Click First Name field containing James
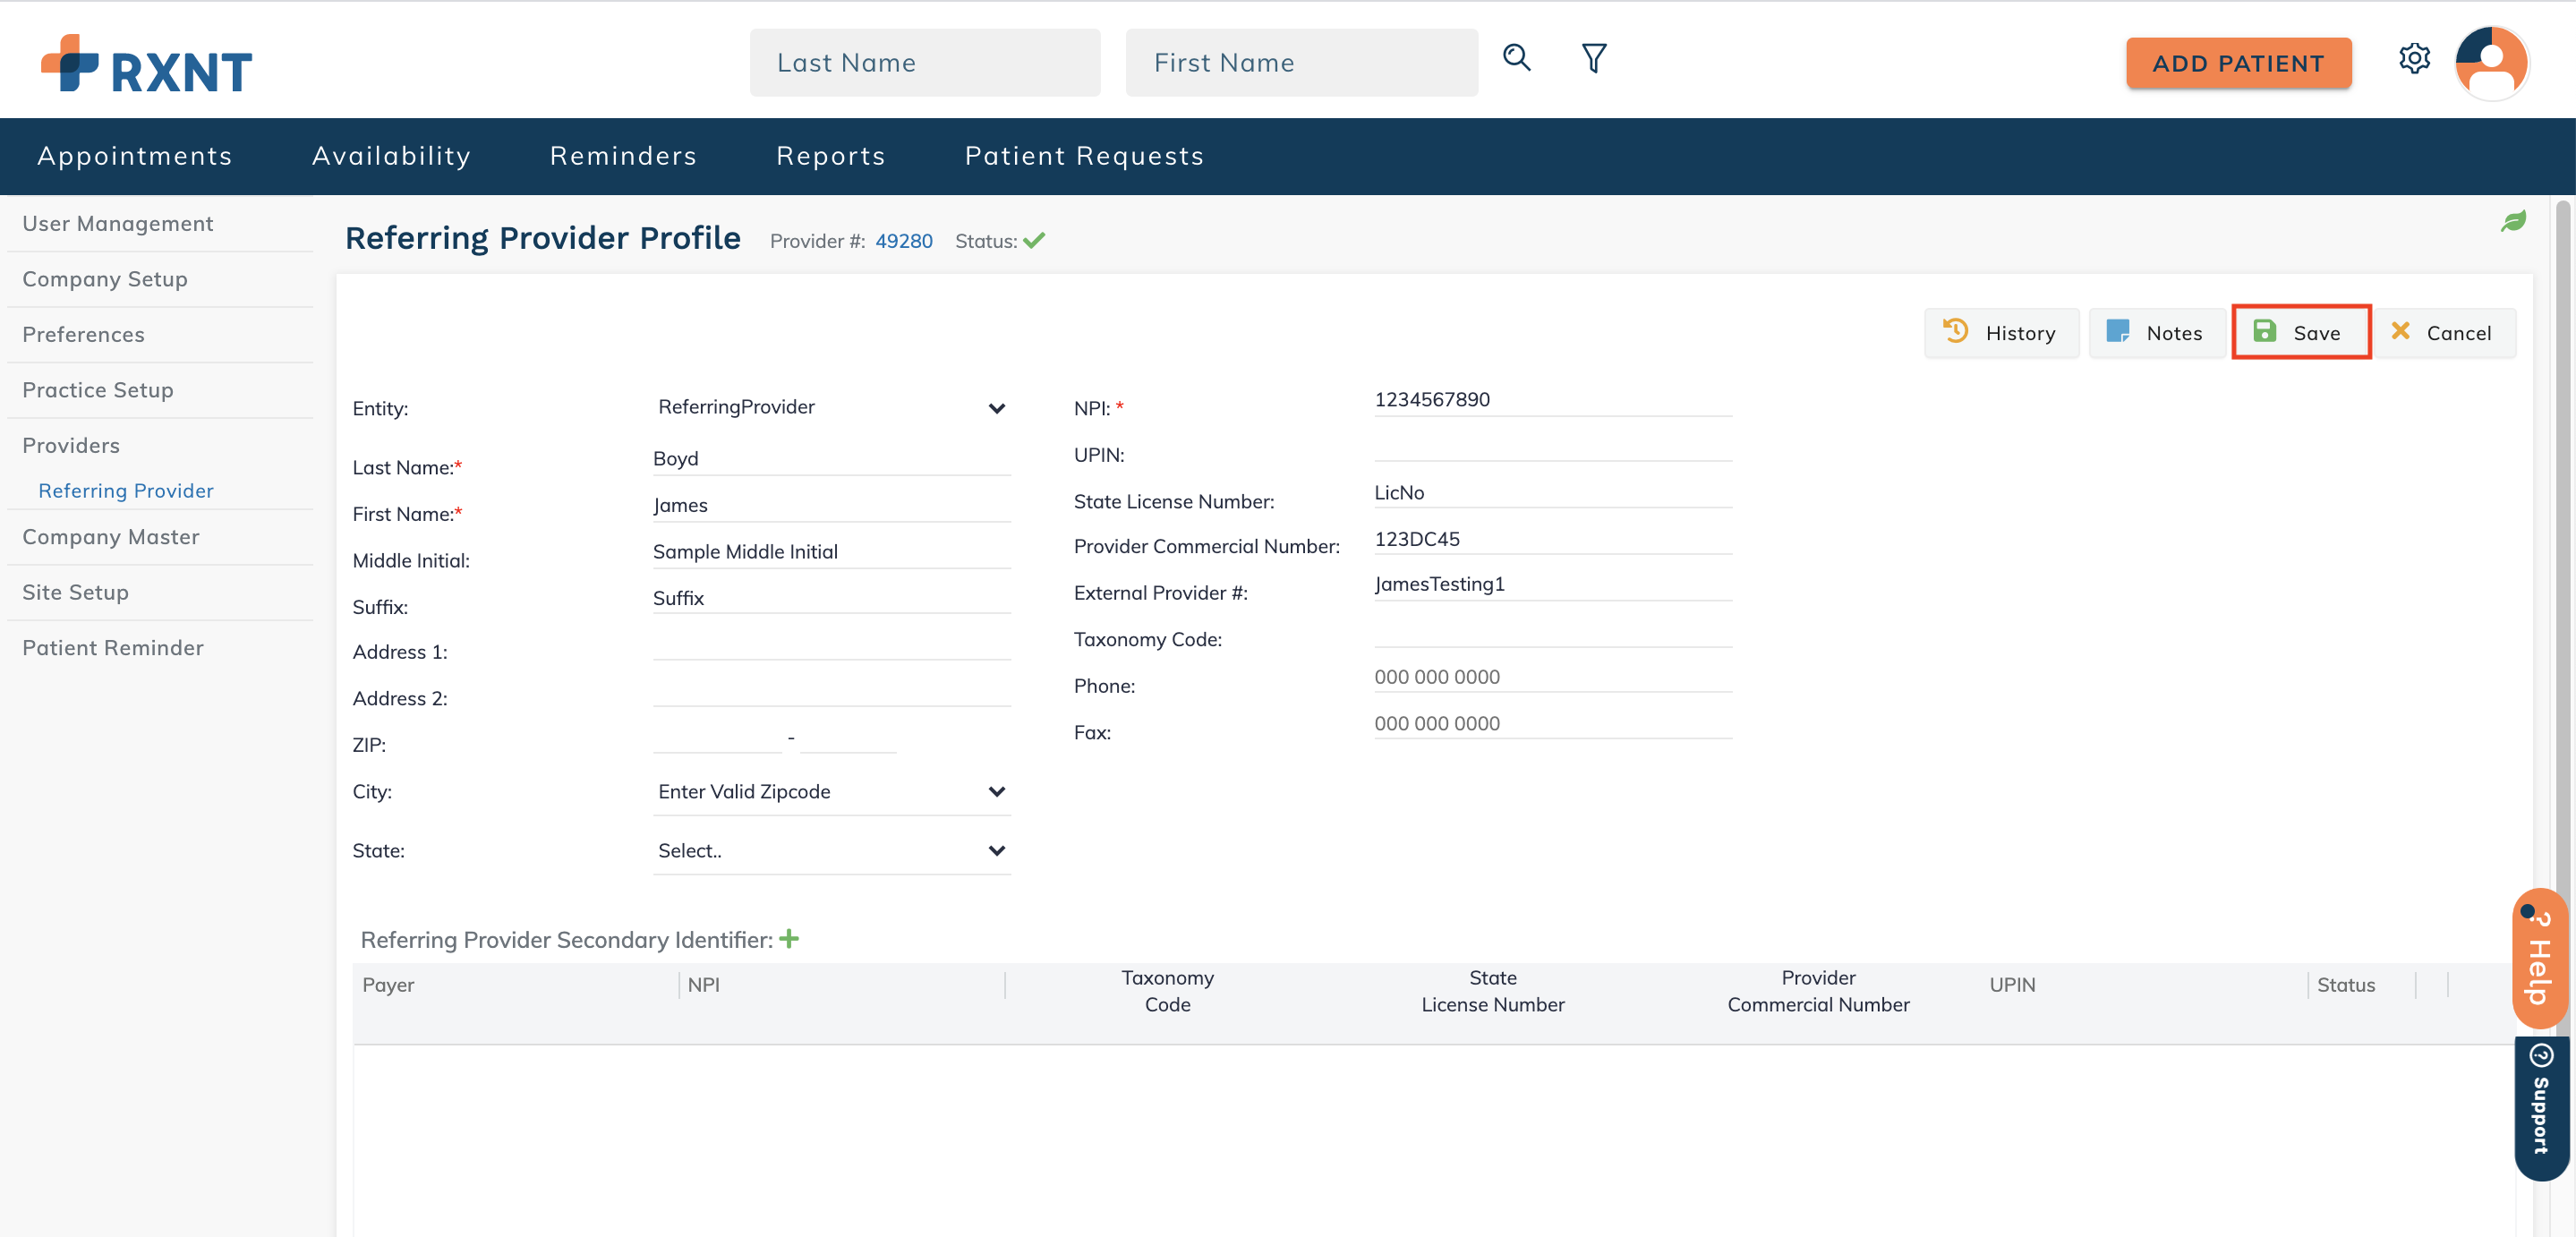 point(831,505)
